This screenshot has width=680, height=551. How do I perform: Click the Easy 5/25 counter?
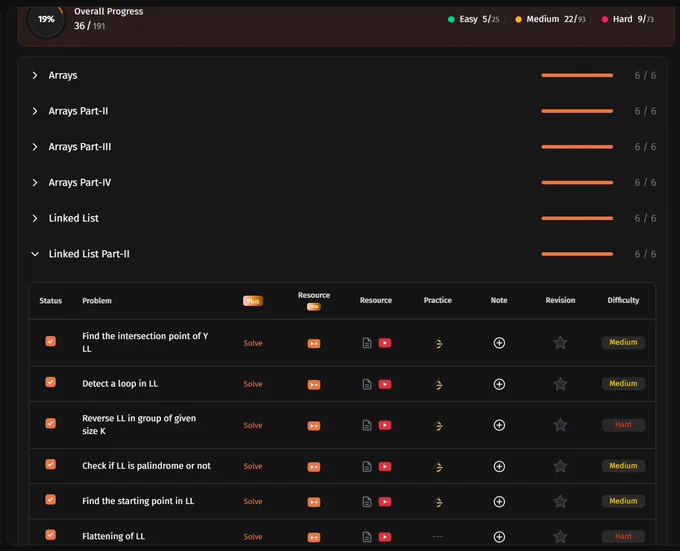click(x=474, y=19)
